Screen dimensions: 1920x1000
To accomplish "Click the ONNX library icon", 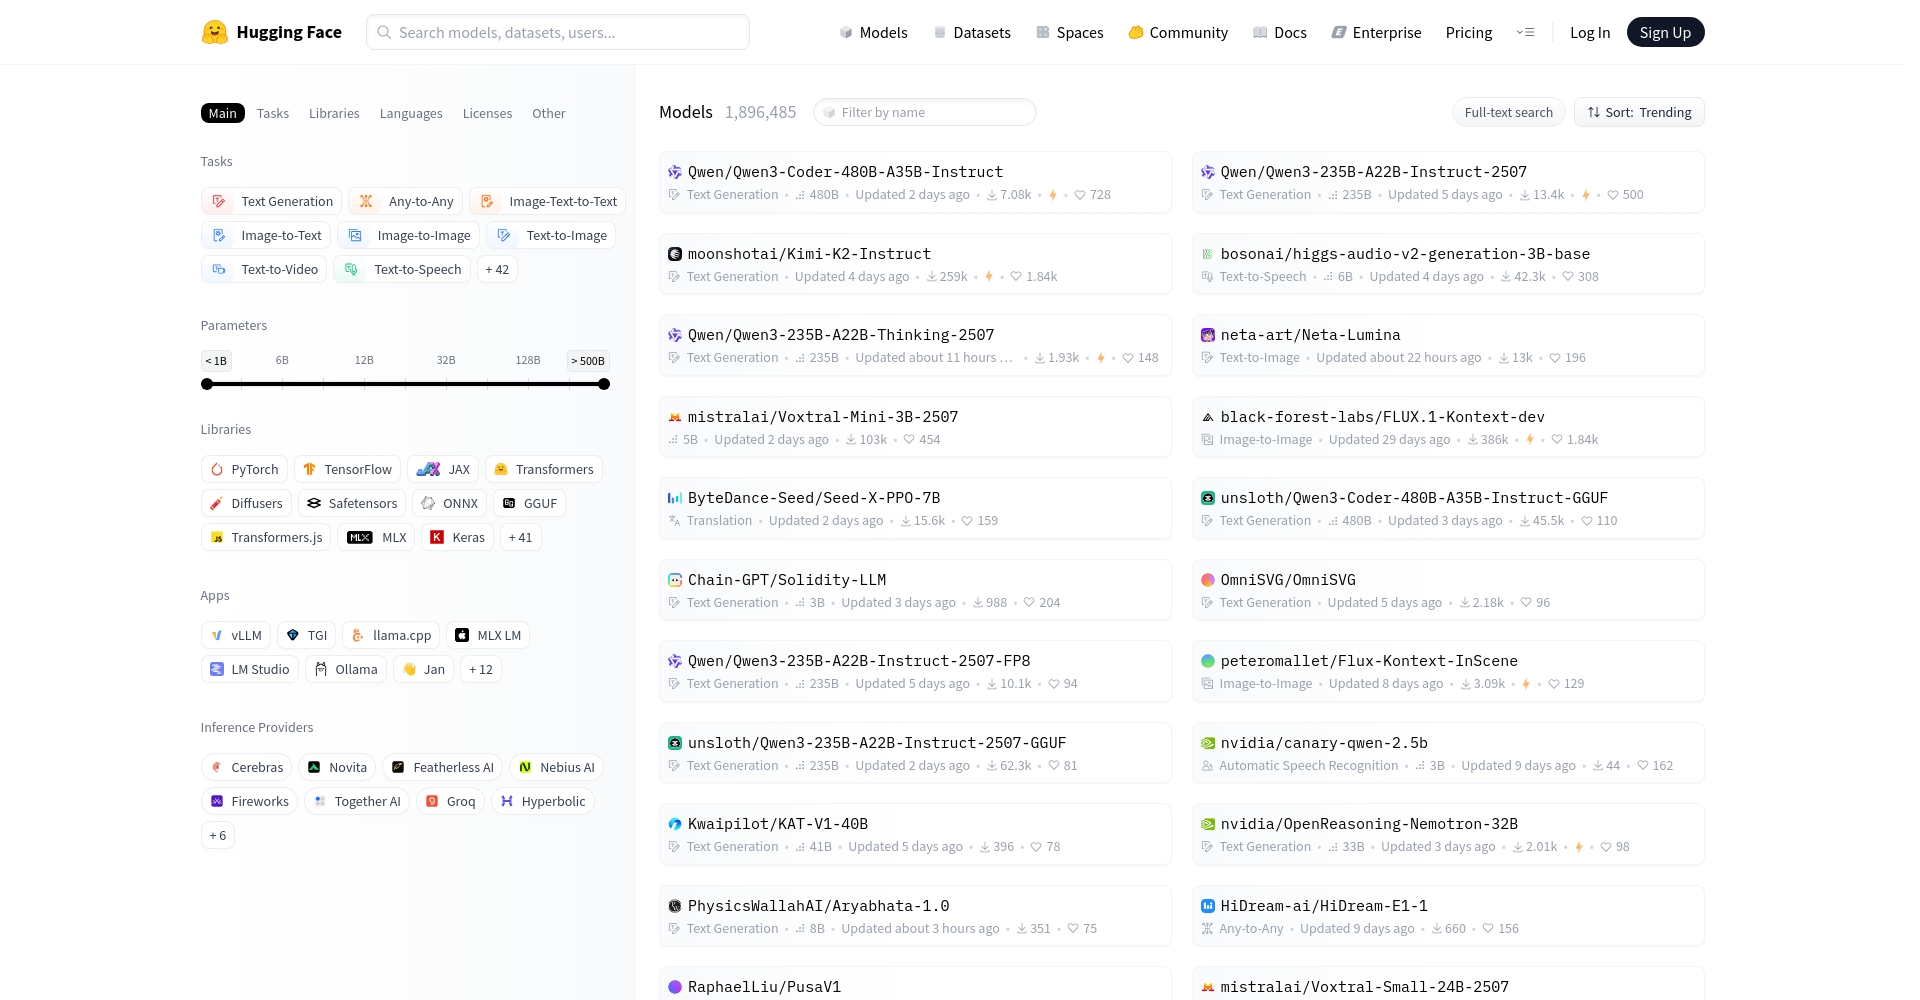I will coord(428,503).
